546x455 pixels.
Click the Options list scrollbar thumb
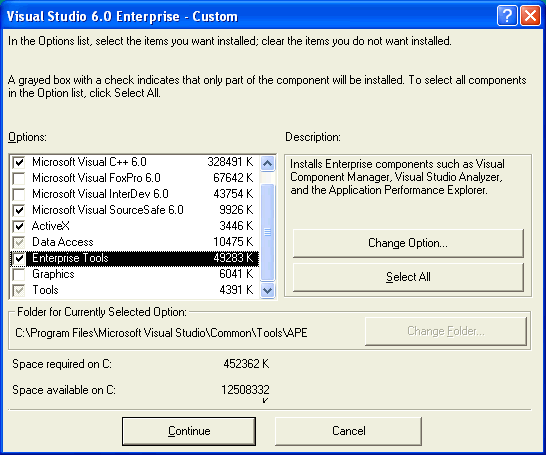(267, 232)
